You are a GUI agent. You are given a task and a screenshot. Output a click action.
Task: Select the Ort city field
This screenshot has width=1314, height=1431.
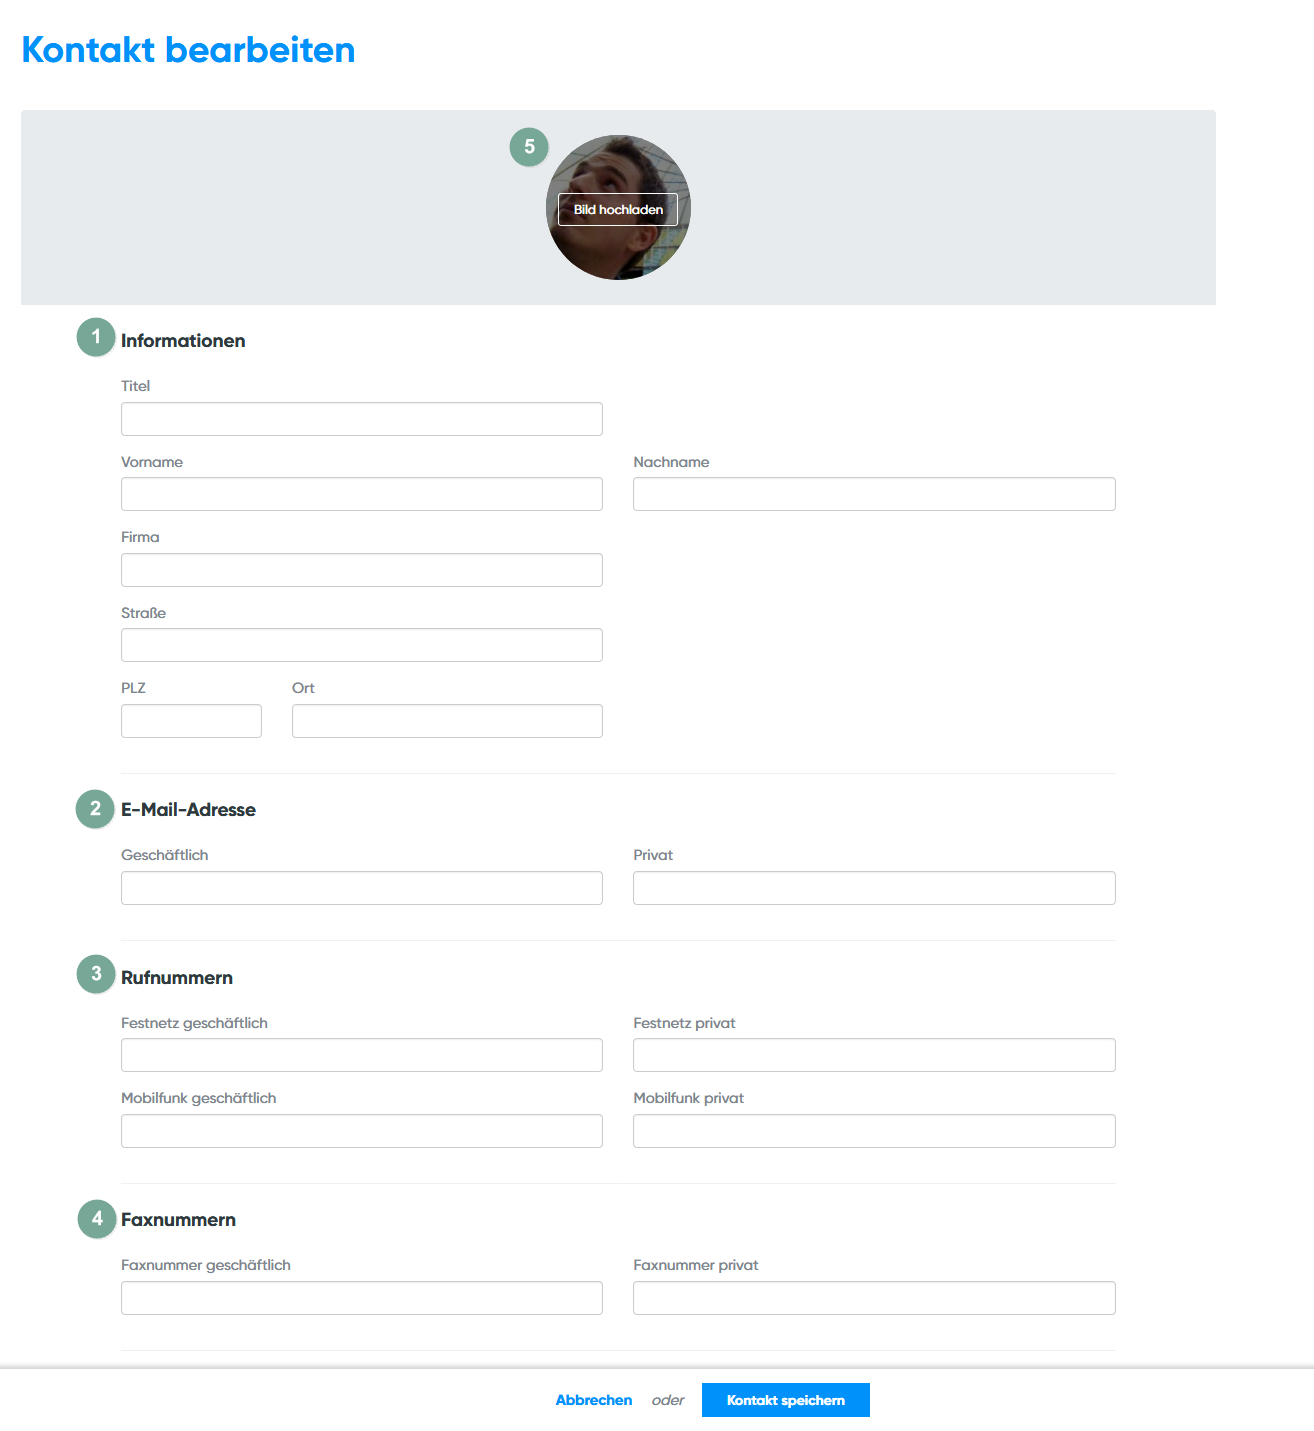pos(447,721)
